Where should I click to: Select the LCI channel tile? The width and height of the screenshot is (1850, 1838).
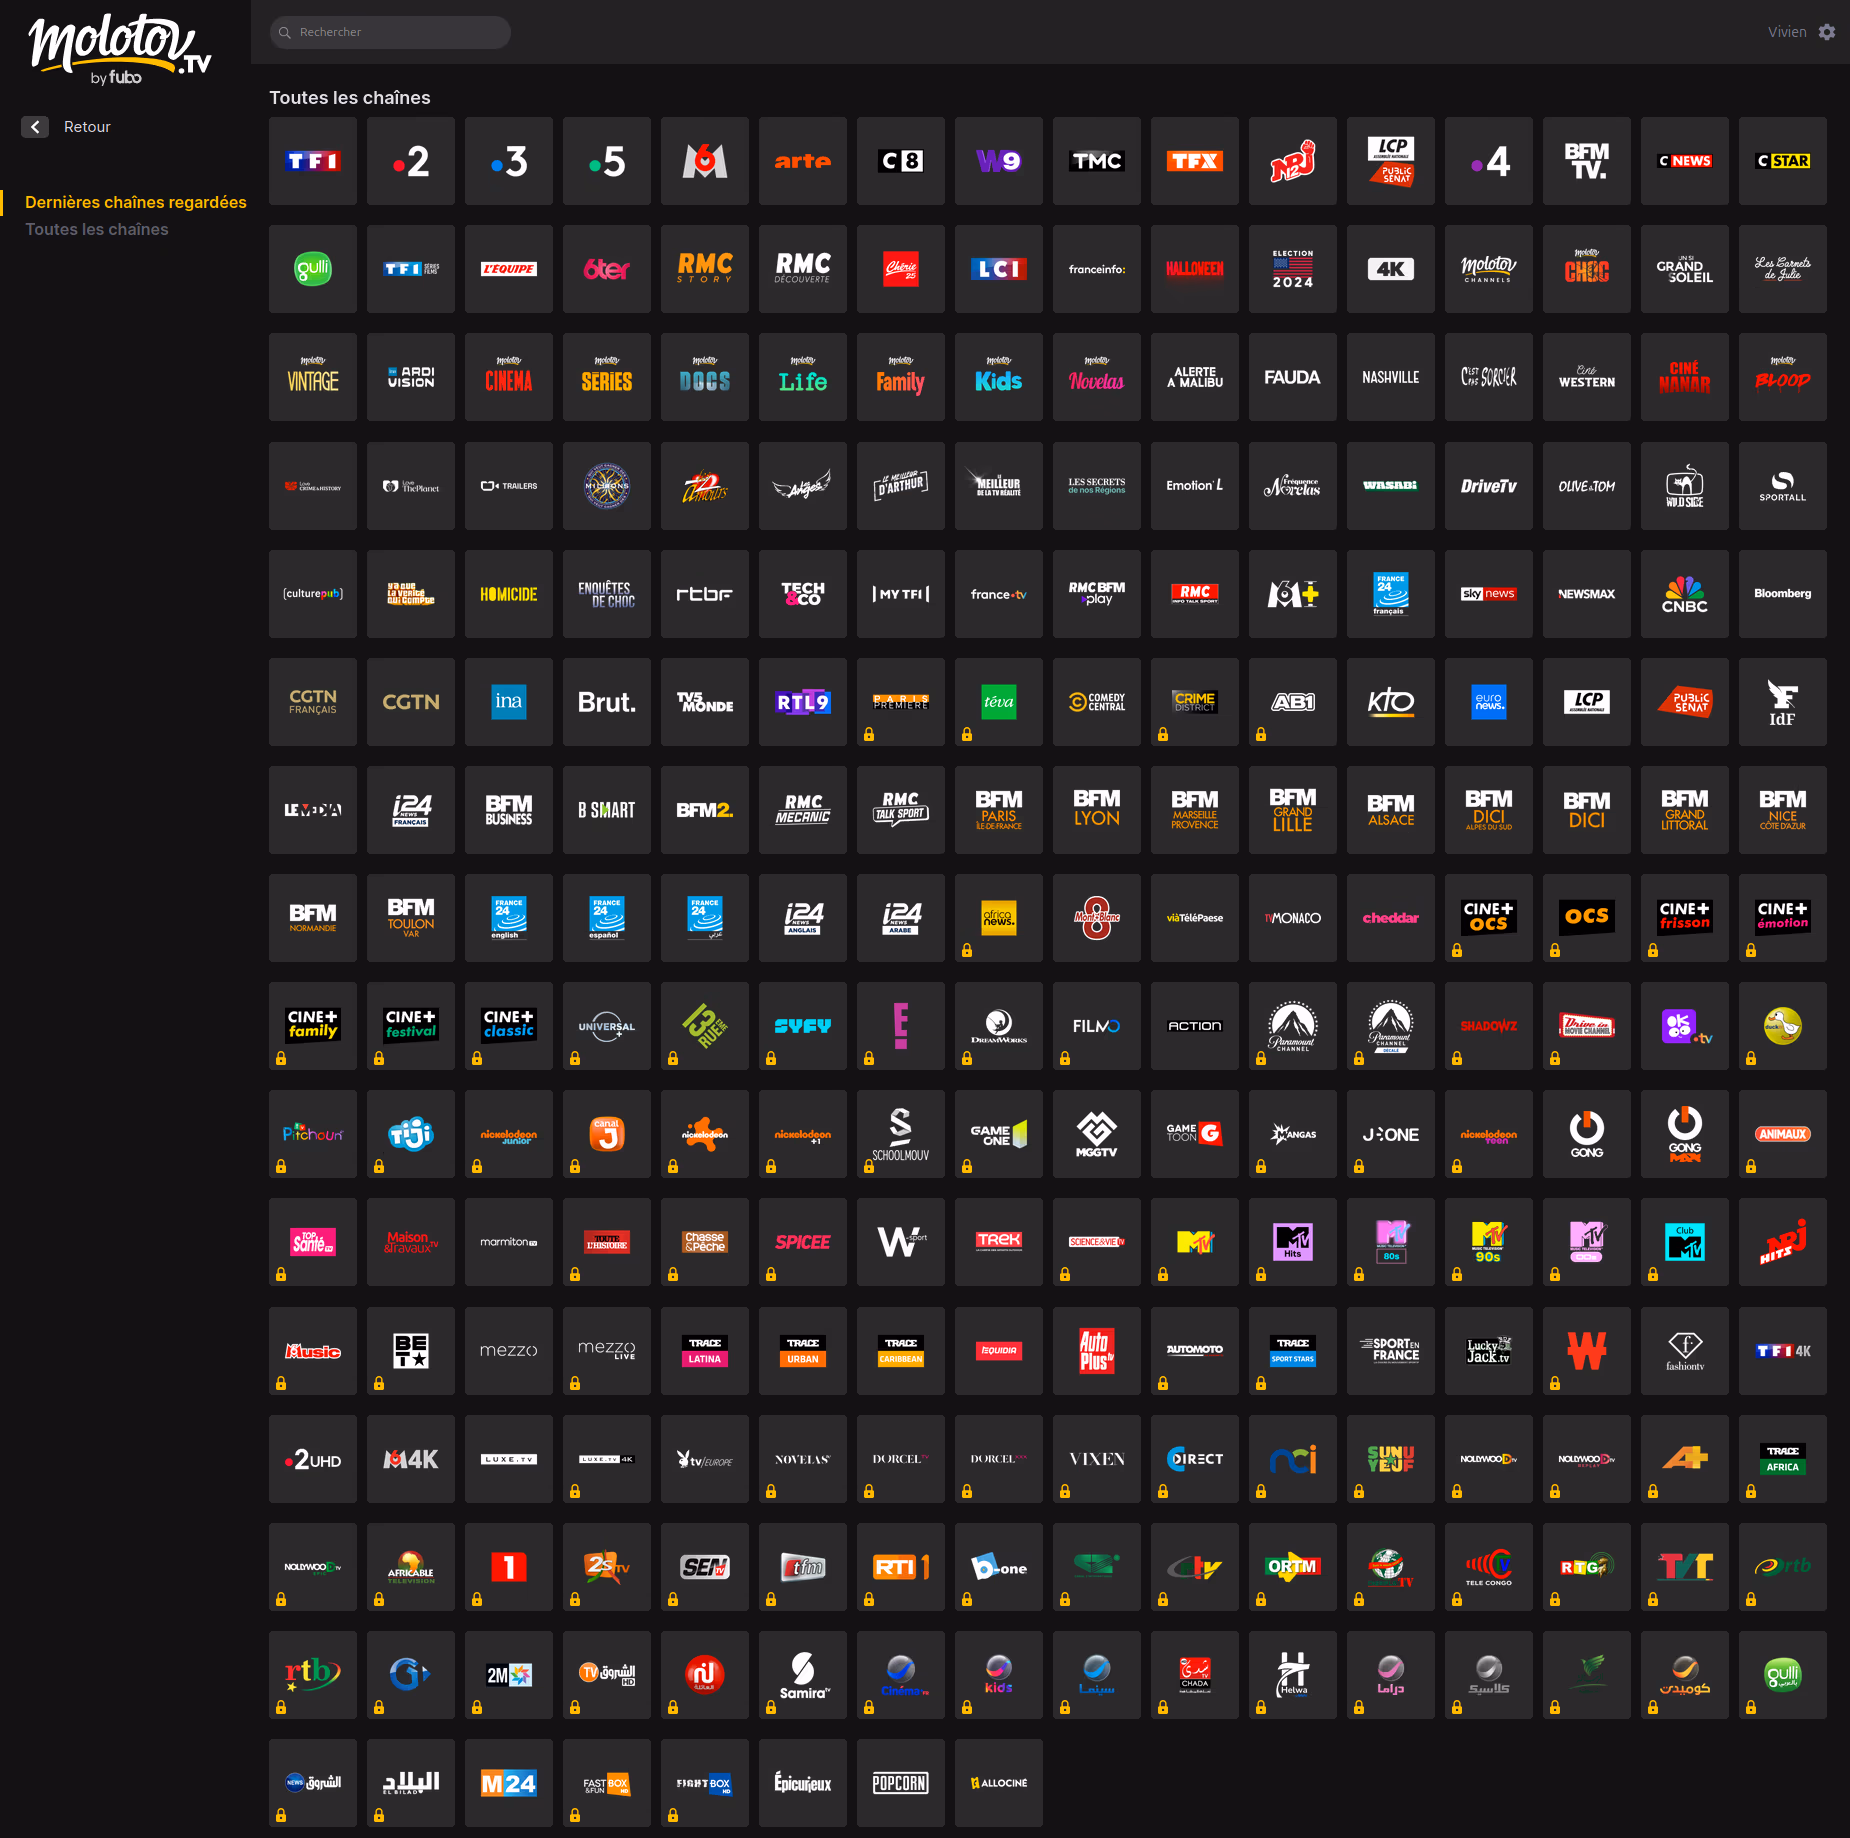999,269
